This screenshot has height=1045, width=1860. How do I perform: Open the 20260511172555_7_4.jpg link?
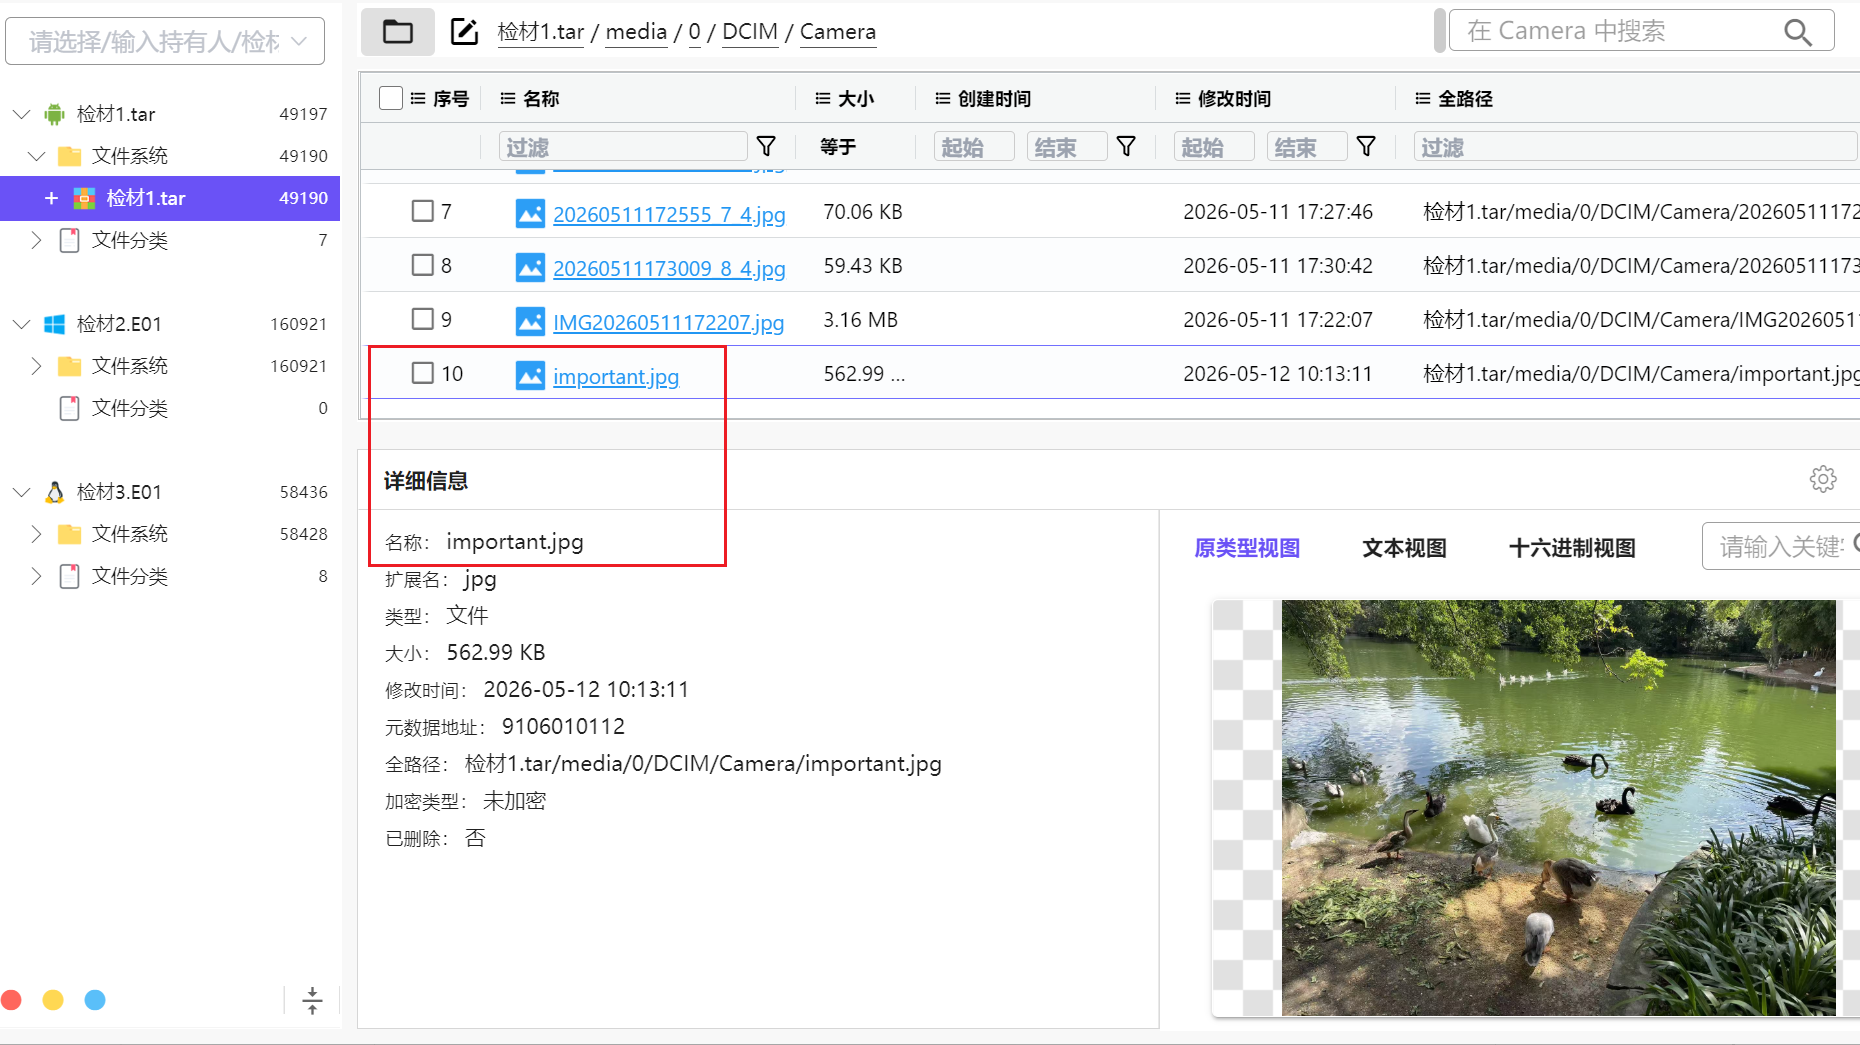(669, 215)
